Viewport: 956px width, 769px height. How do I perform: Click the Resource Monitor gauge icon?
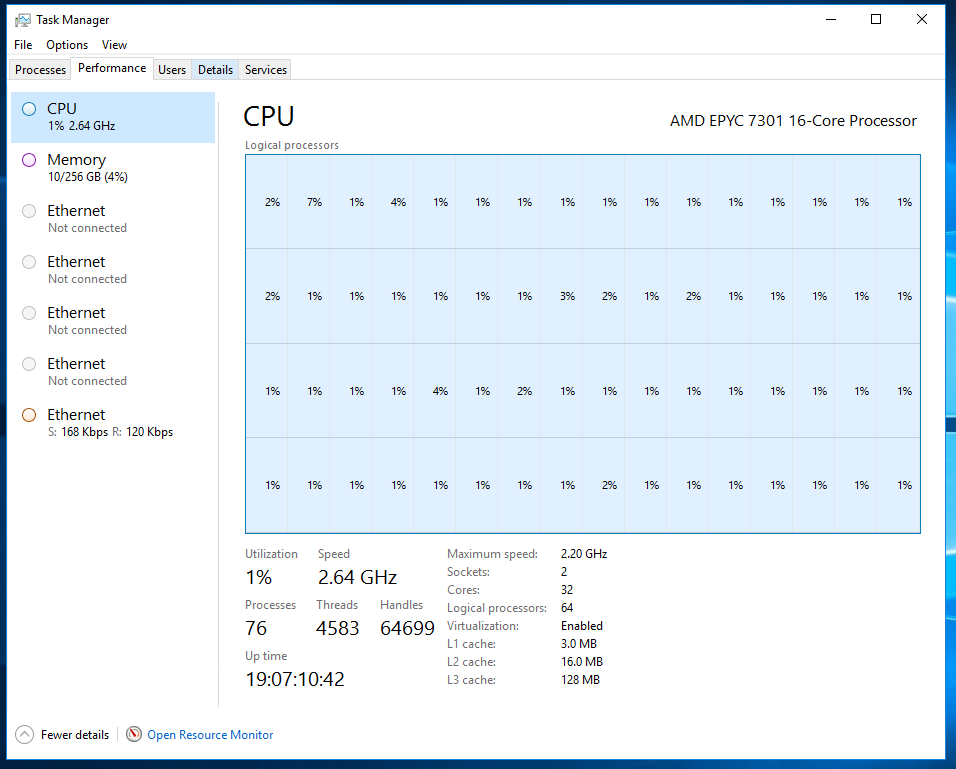pos(134,734)
